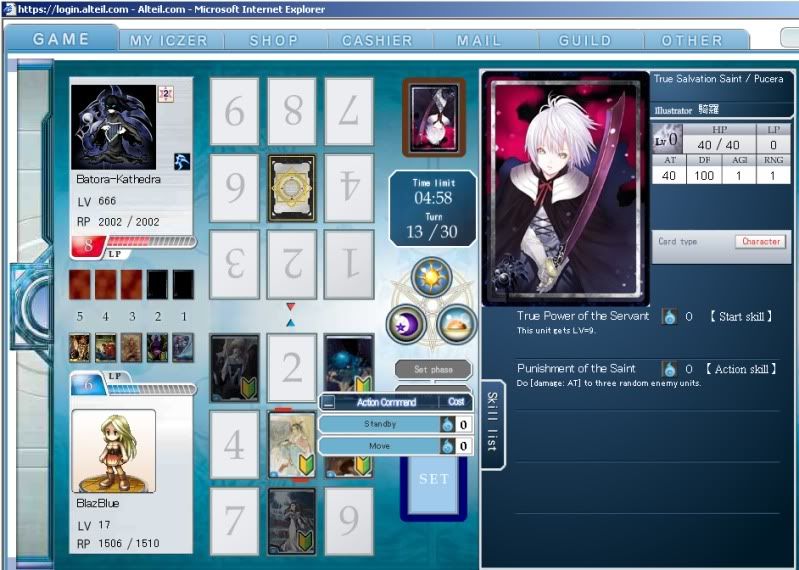This screenshot has height=570, width=799.
Task: Click the first red soul-slot swatch numbered 5
Action: coord(80,284)
